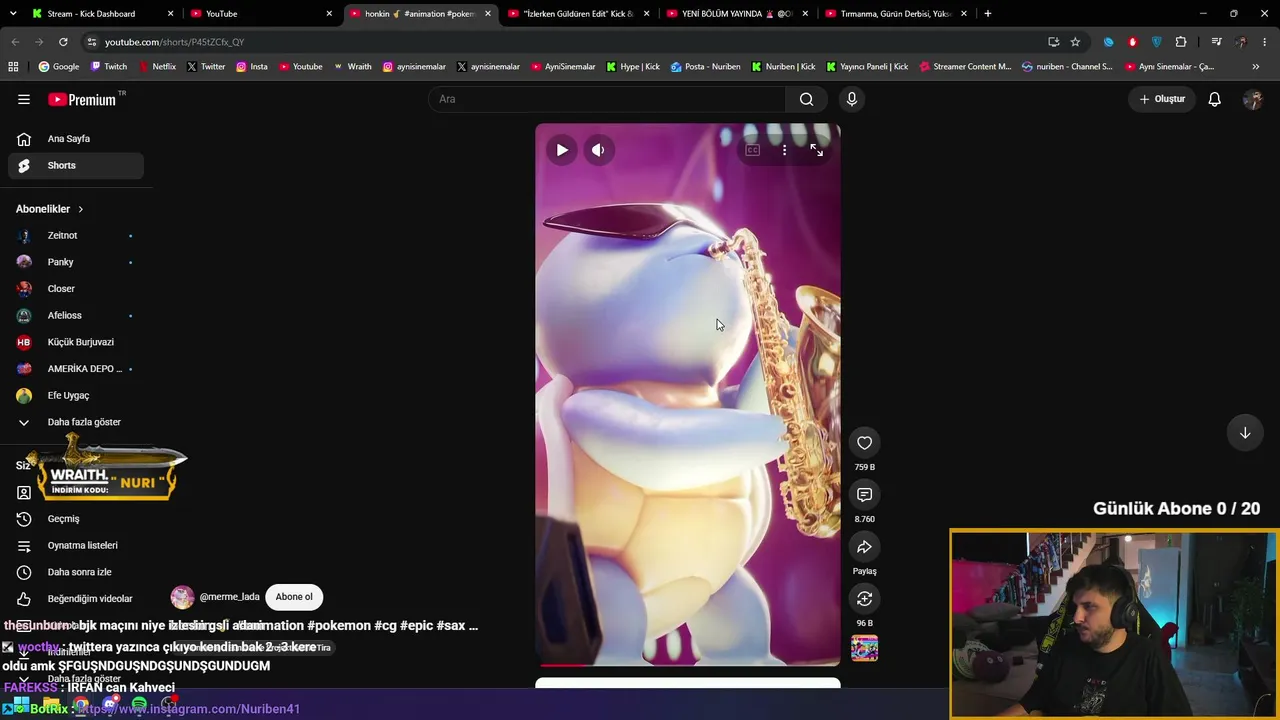The image size is (1280, 720).
Task: Show more subscriptions under Efe Uygaç
Action: (x=76, y=422)
